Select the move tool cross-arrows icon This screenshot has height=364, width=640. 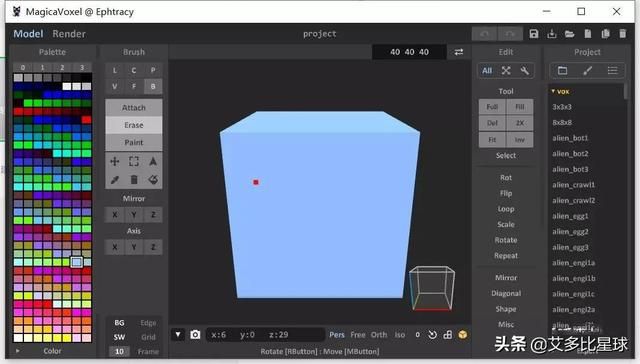point(115,162)
